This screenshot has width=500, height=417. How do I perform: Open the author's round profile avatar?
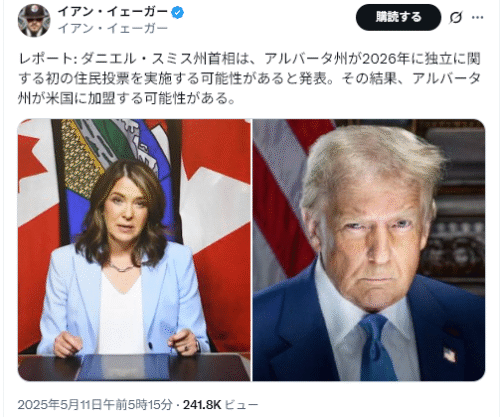pyautogui.click(x=34, y=20)
